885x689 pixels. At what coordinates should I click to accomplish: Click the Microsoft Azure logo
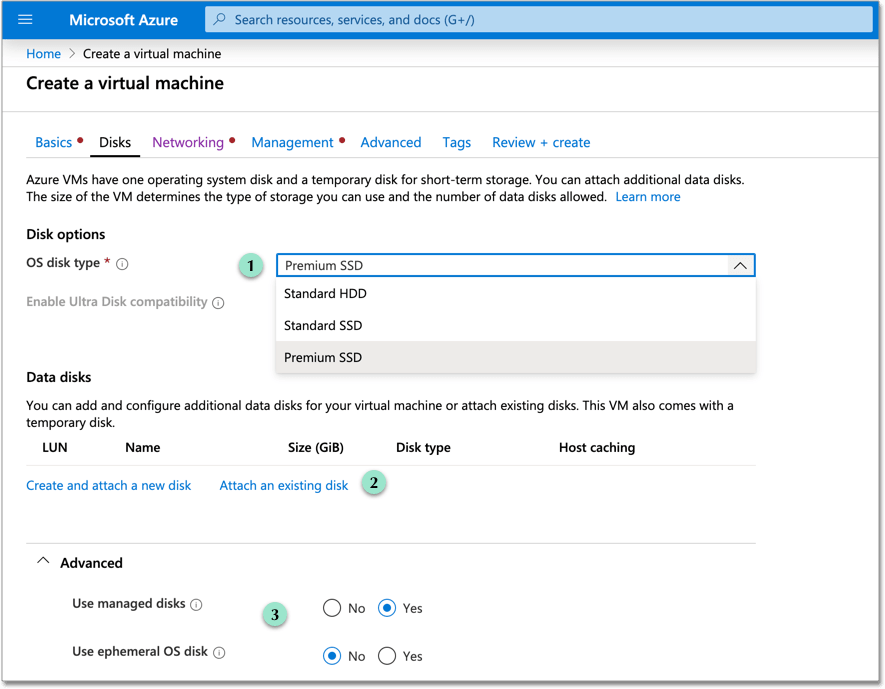pos(123,19)
